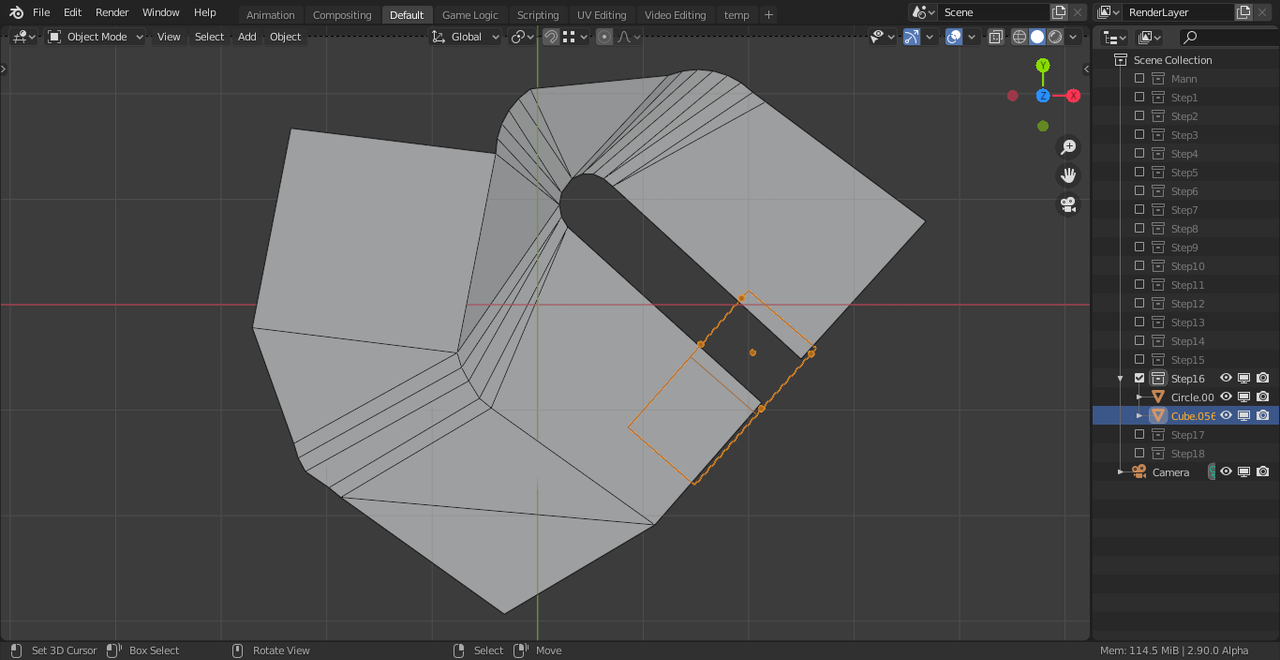Switch to wireframe shading mode icon
Screen dimensions: 1280x660
[1019, 37]
